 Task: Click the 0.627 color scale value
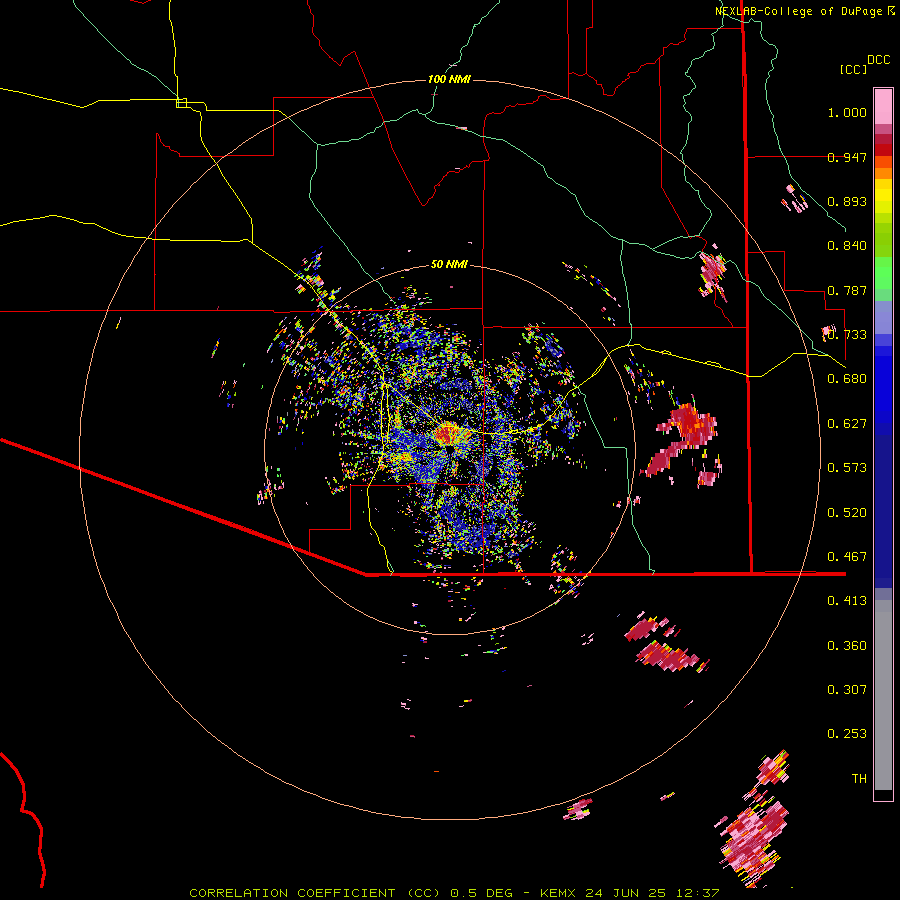click(847, 424)
